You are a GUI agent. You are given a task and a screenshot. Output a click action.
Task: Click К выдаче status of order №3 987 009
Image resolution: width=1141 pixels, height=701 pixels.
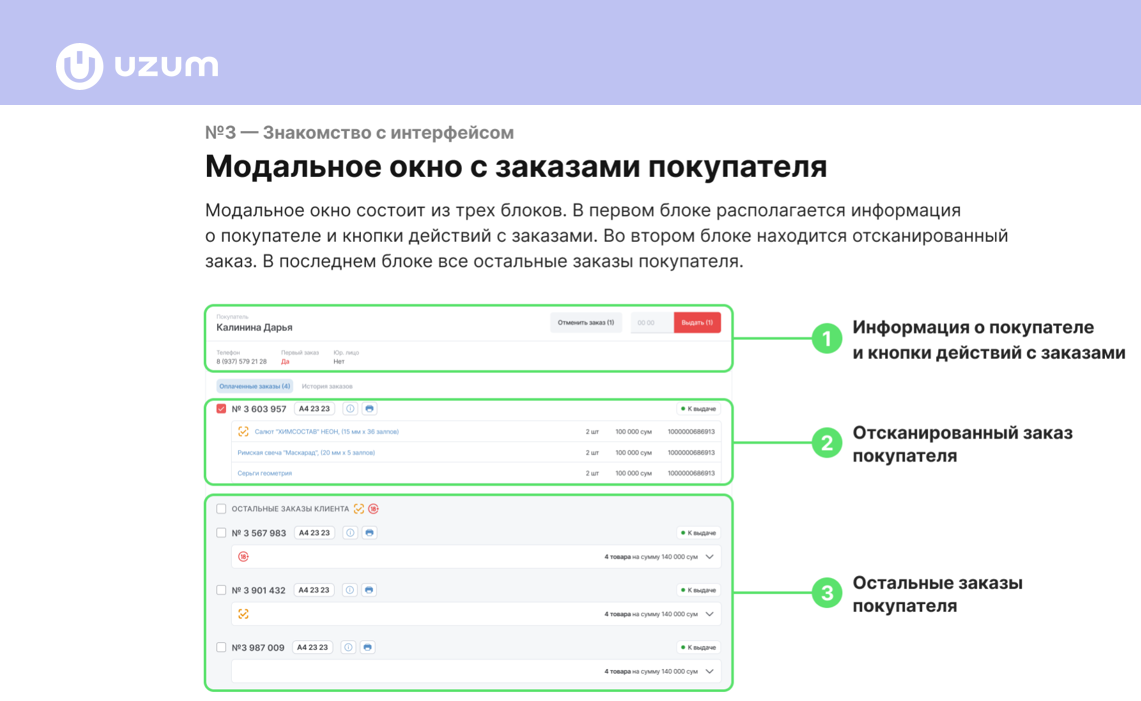pyautogui.click(x=699, y=647)
